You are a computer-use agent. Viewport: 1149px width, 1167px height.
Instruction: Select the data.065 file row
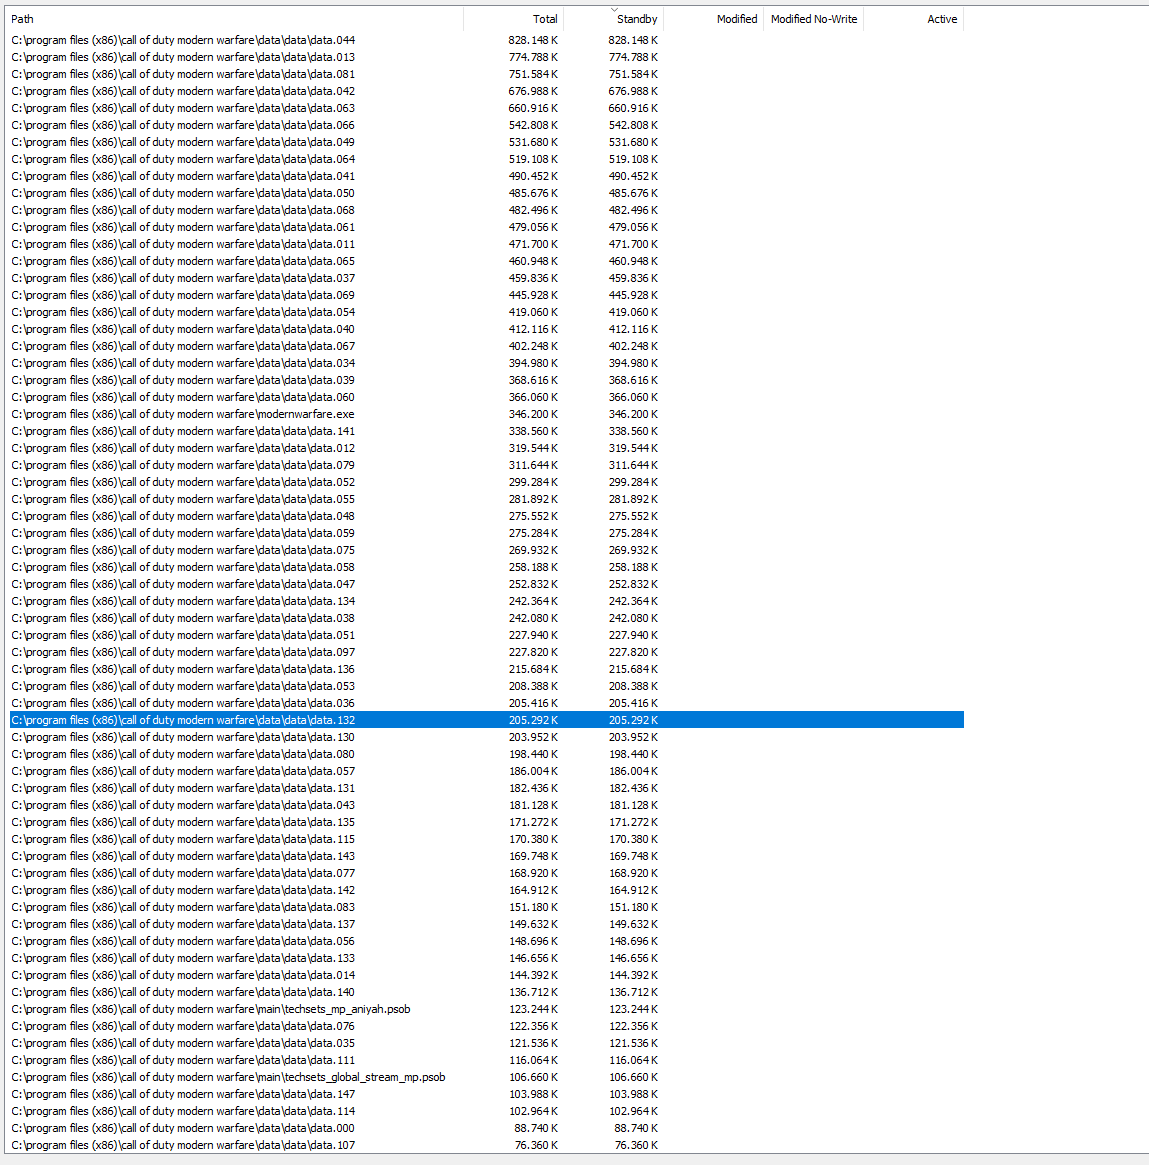tap(487, 261)
